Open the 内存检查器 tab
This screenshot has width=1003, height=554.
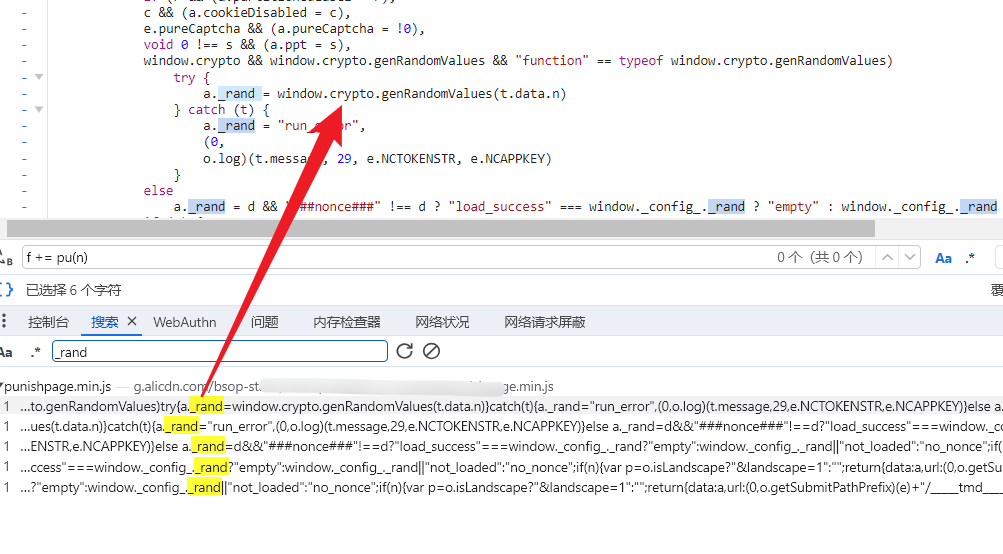[347, 322]
